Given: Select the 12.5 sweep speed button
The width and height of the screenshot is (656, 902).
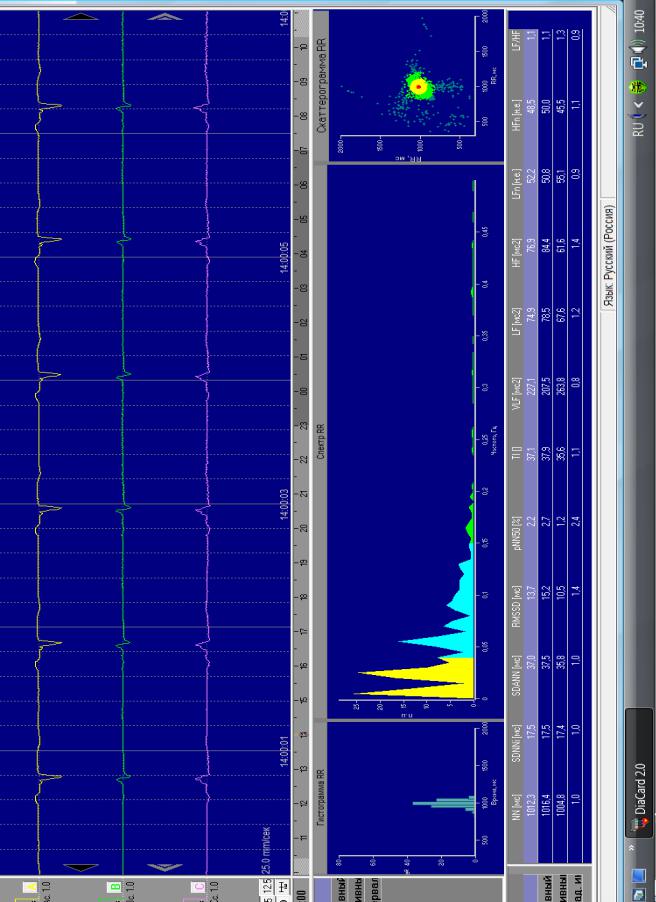Looking at the screenshot, I should coord(267,886).
